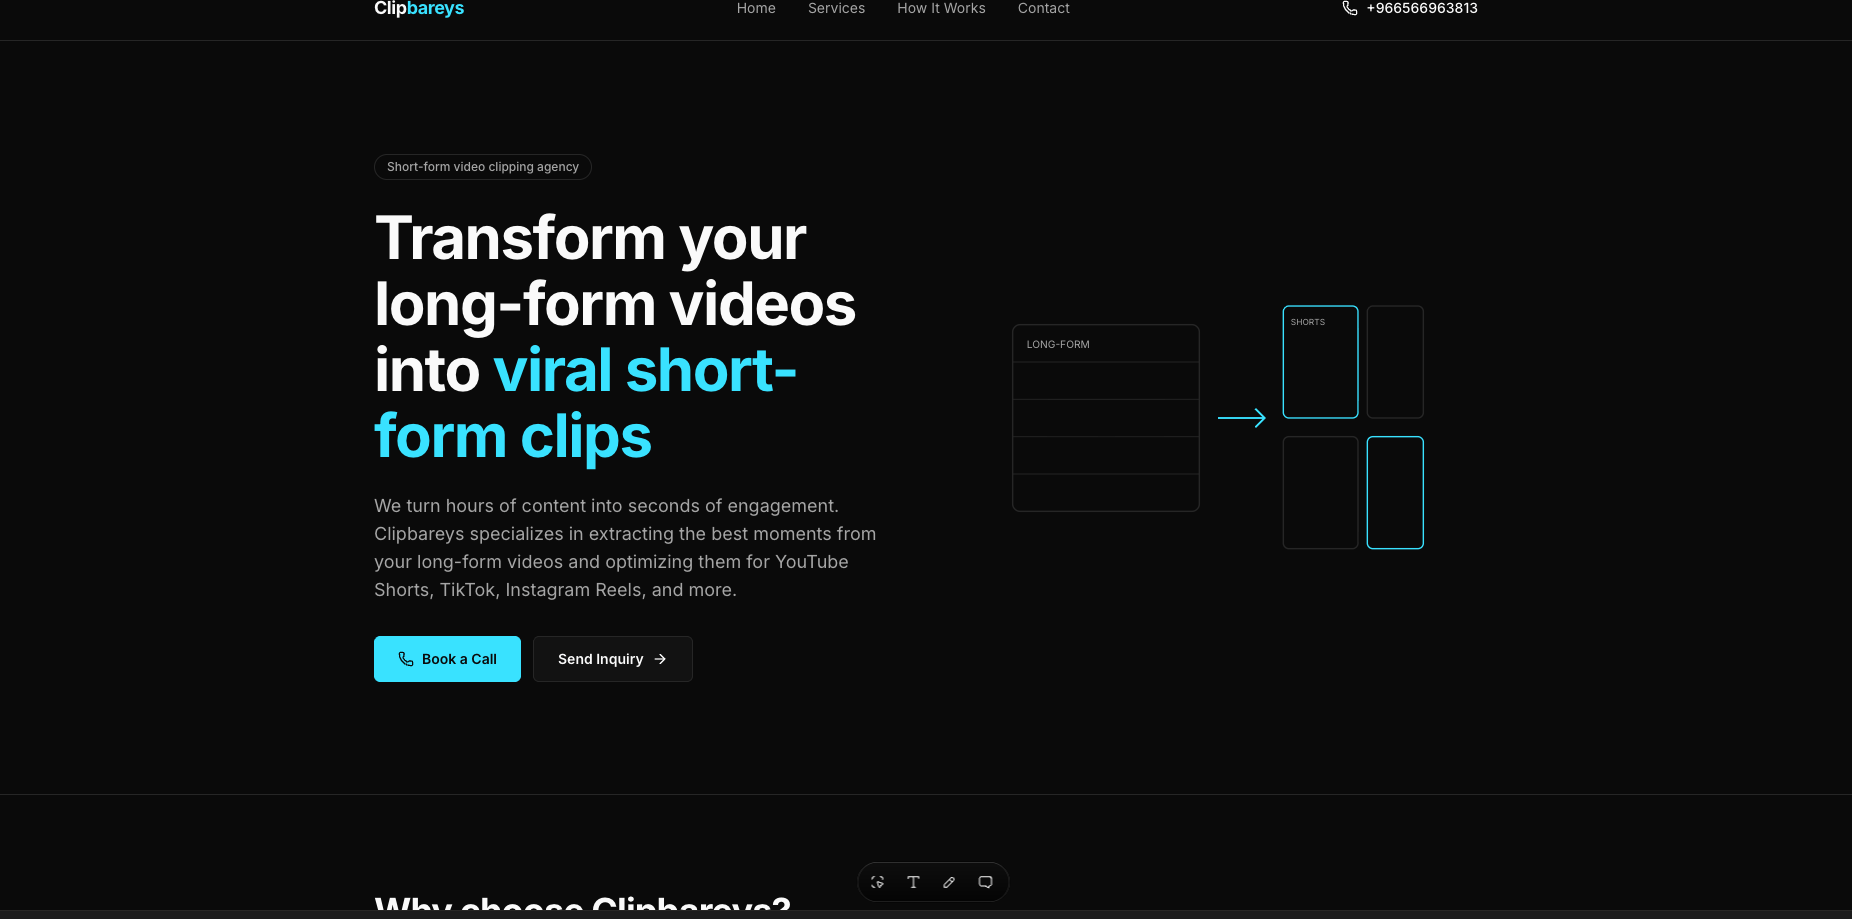This screenshot has height=919, width=1852.
Task: Go to the Home nav item
Action: (756, 8)
